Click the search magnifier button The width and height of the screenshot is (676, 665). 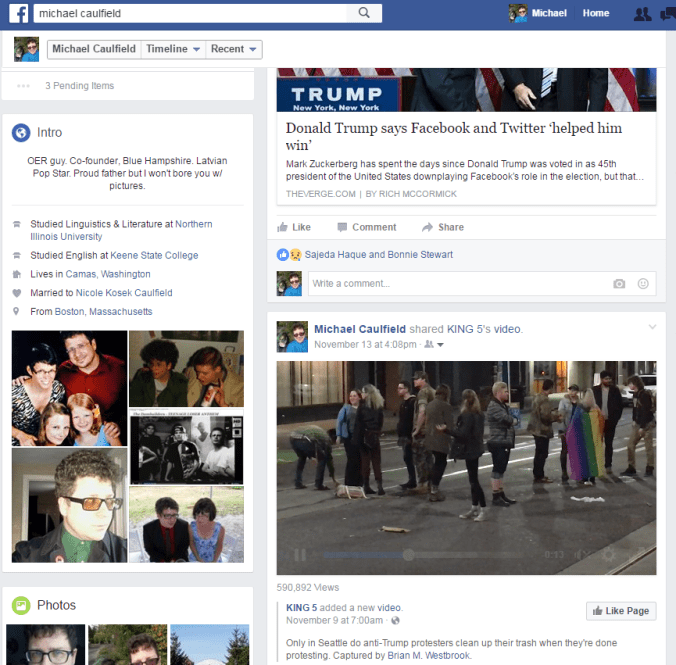pos(364,13)
